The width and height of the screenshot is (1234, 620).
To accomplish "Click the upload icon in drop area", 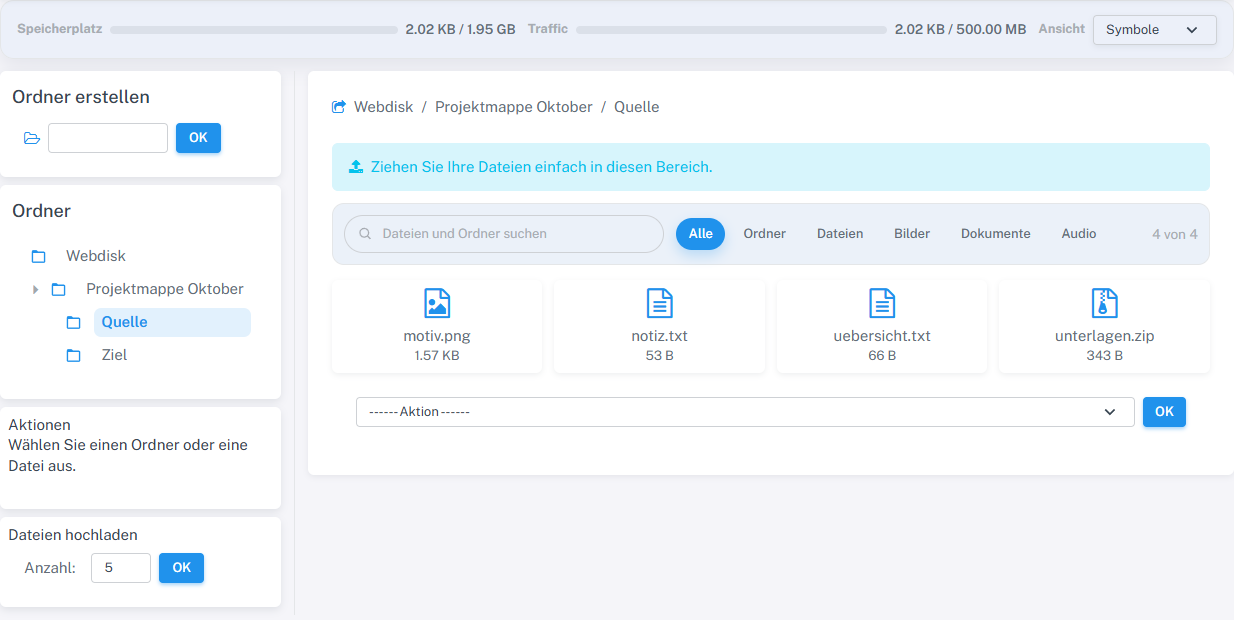I will coord(356,167).
